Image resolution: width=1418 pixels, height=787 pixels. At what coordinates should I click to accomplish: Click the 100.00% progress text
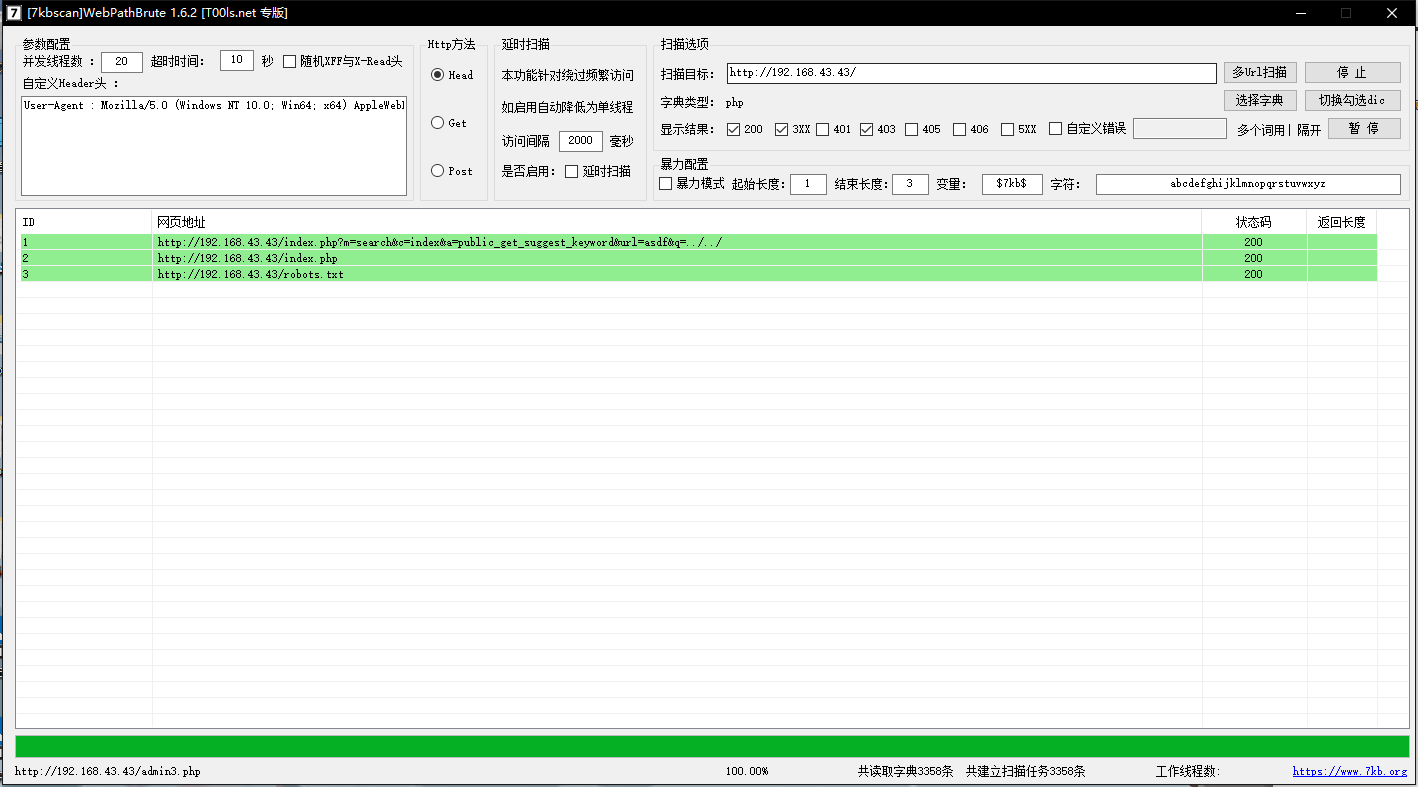coord(747,772)
